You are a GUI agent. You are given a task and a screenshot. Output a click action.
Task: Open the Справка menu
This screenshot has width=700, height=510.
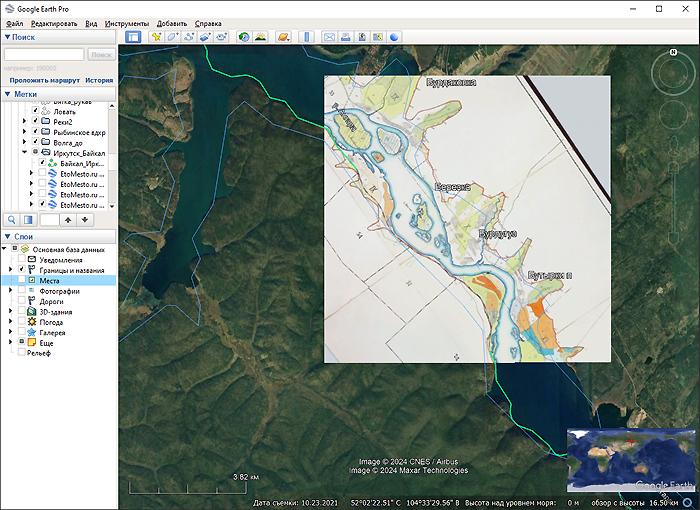pyautogui.click(x=208, y=24)
